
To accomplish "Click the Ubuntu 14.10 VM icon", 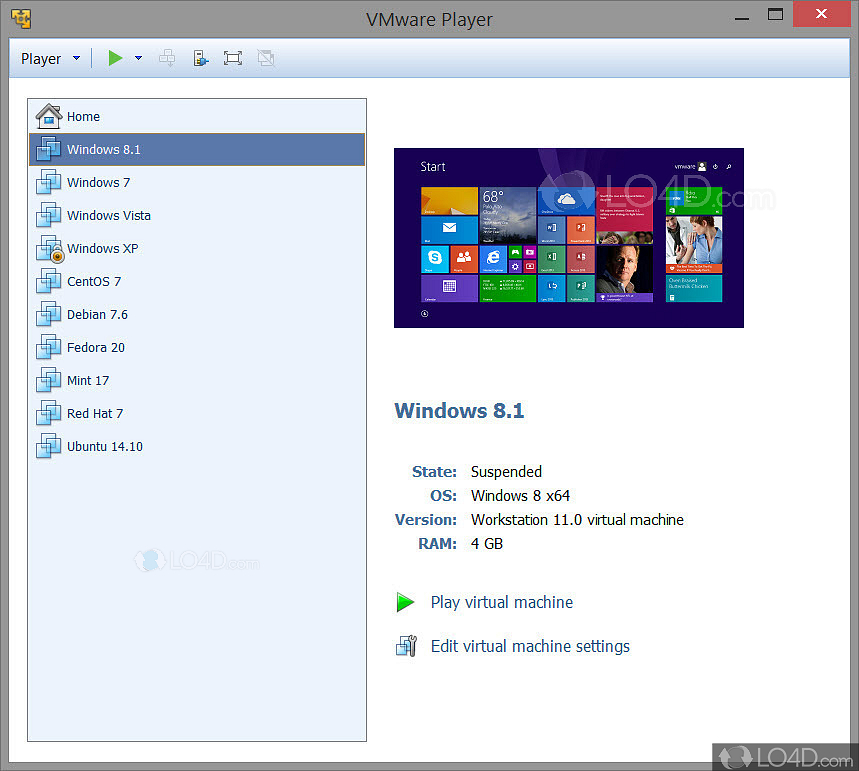I will point(49,447).
